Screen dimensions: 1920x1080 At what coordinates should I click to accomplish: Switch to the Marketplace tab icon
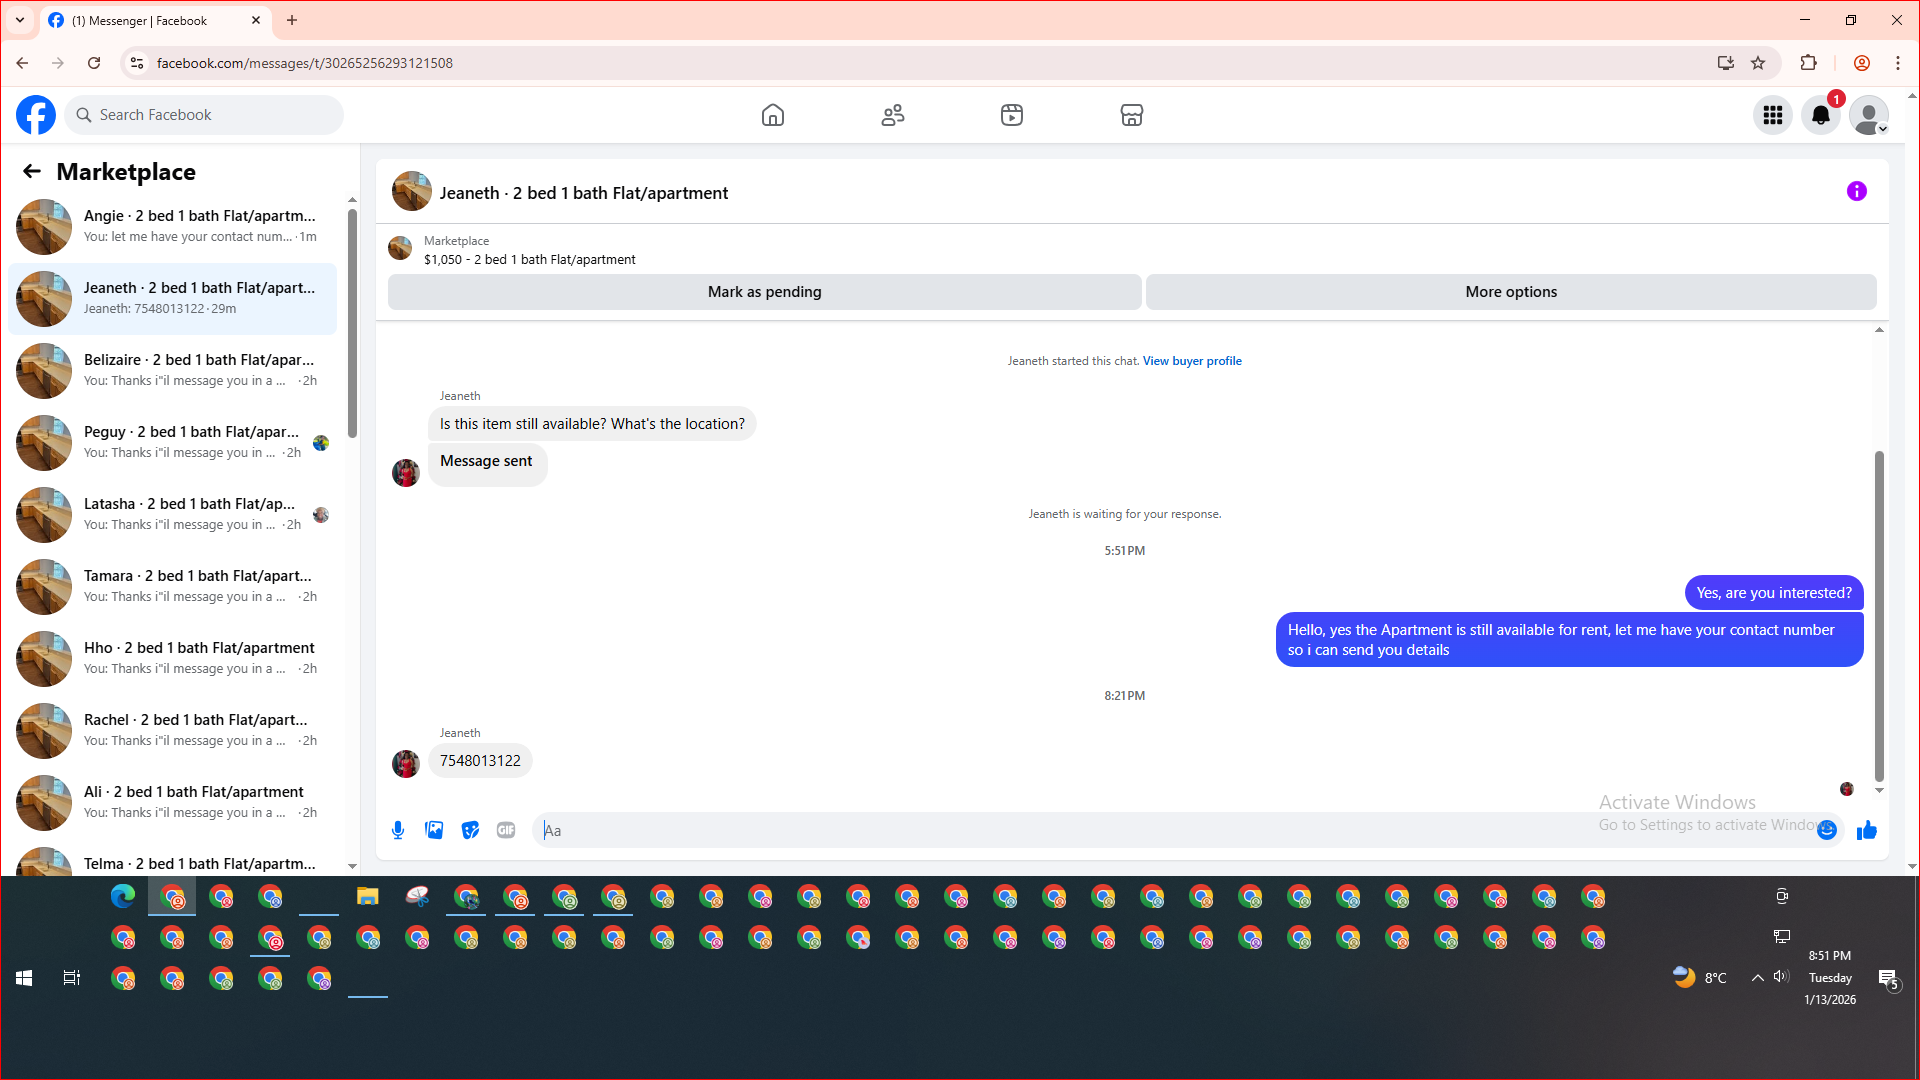pyautogui.click(x=1131, y=115)
